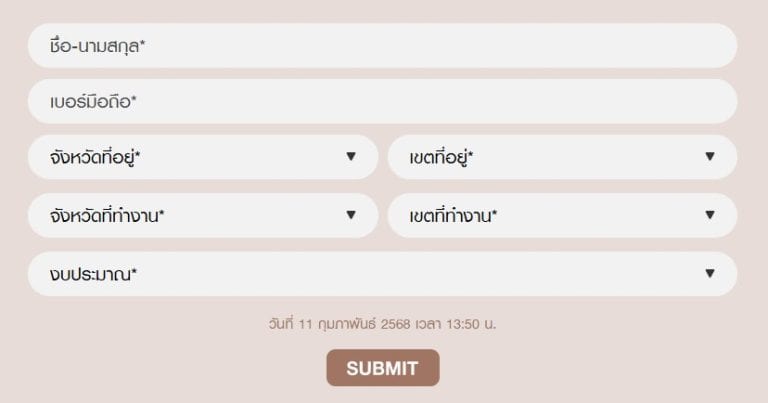Focus the ชื่อ-นามสกุล name input field

pos(383,46)
